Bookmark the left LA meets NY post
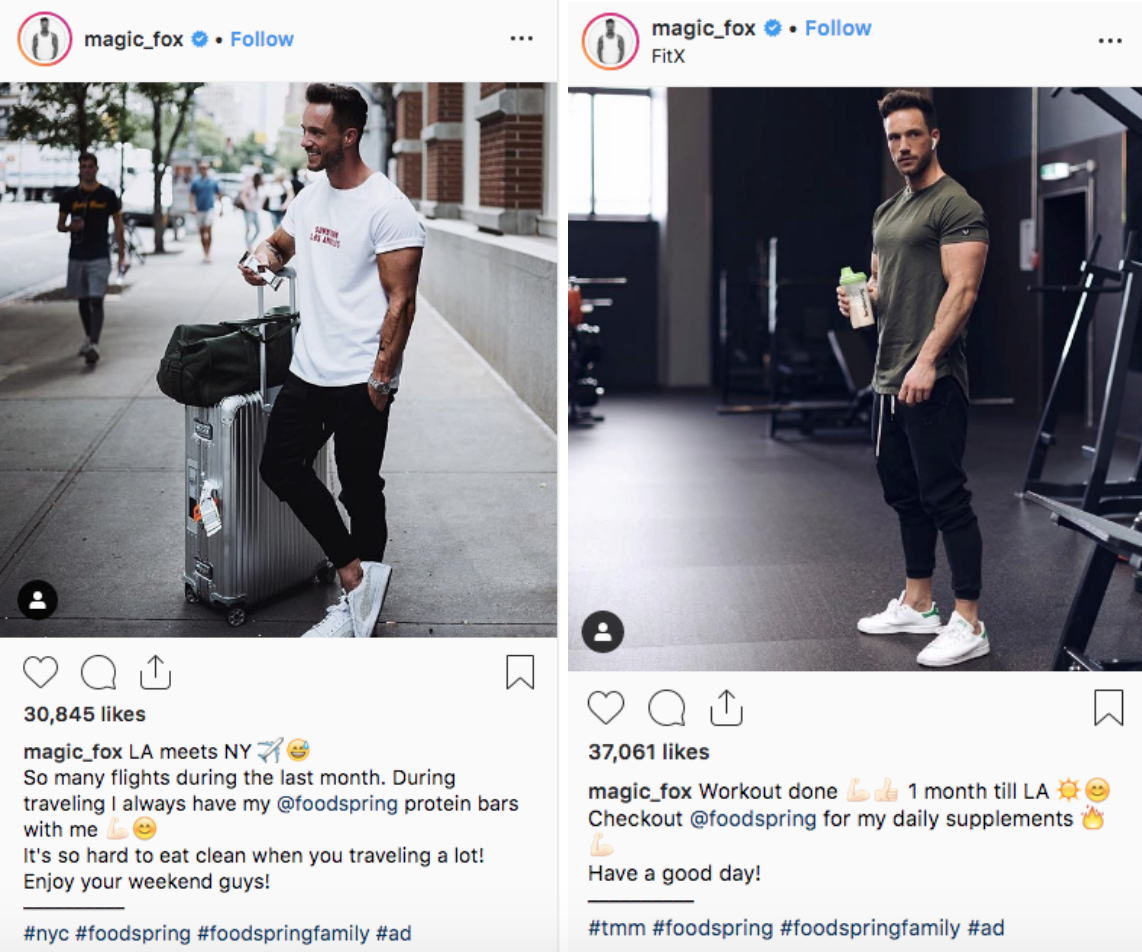The image size is (1142, 952). click(x=520, y=672)
